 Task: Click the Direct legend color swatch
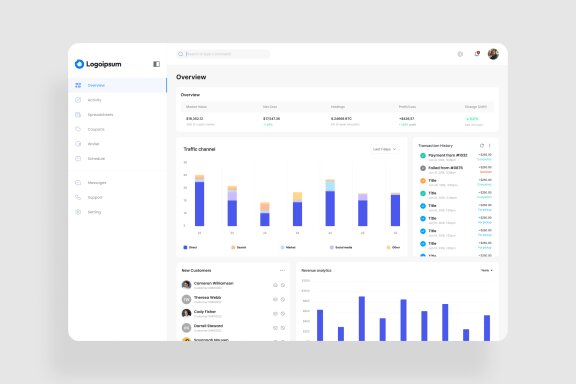pos(185,247)
